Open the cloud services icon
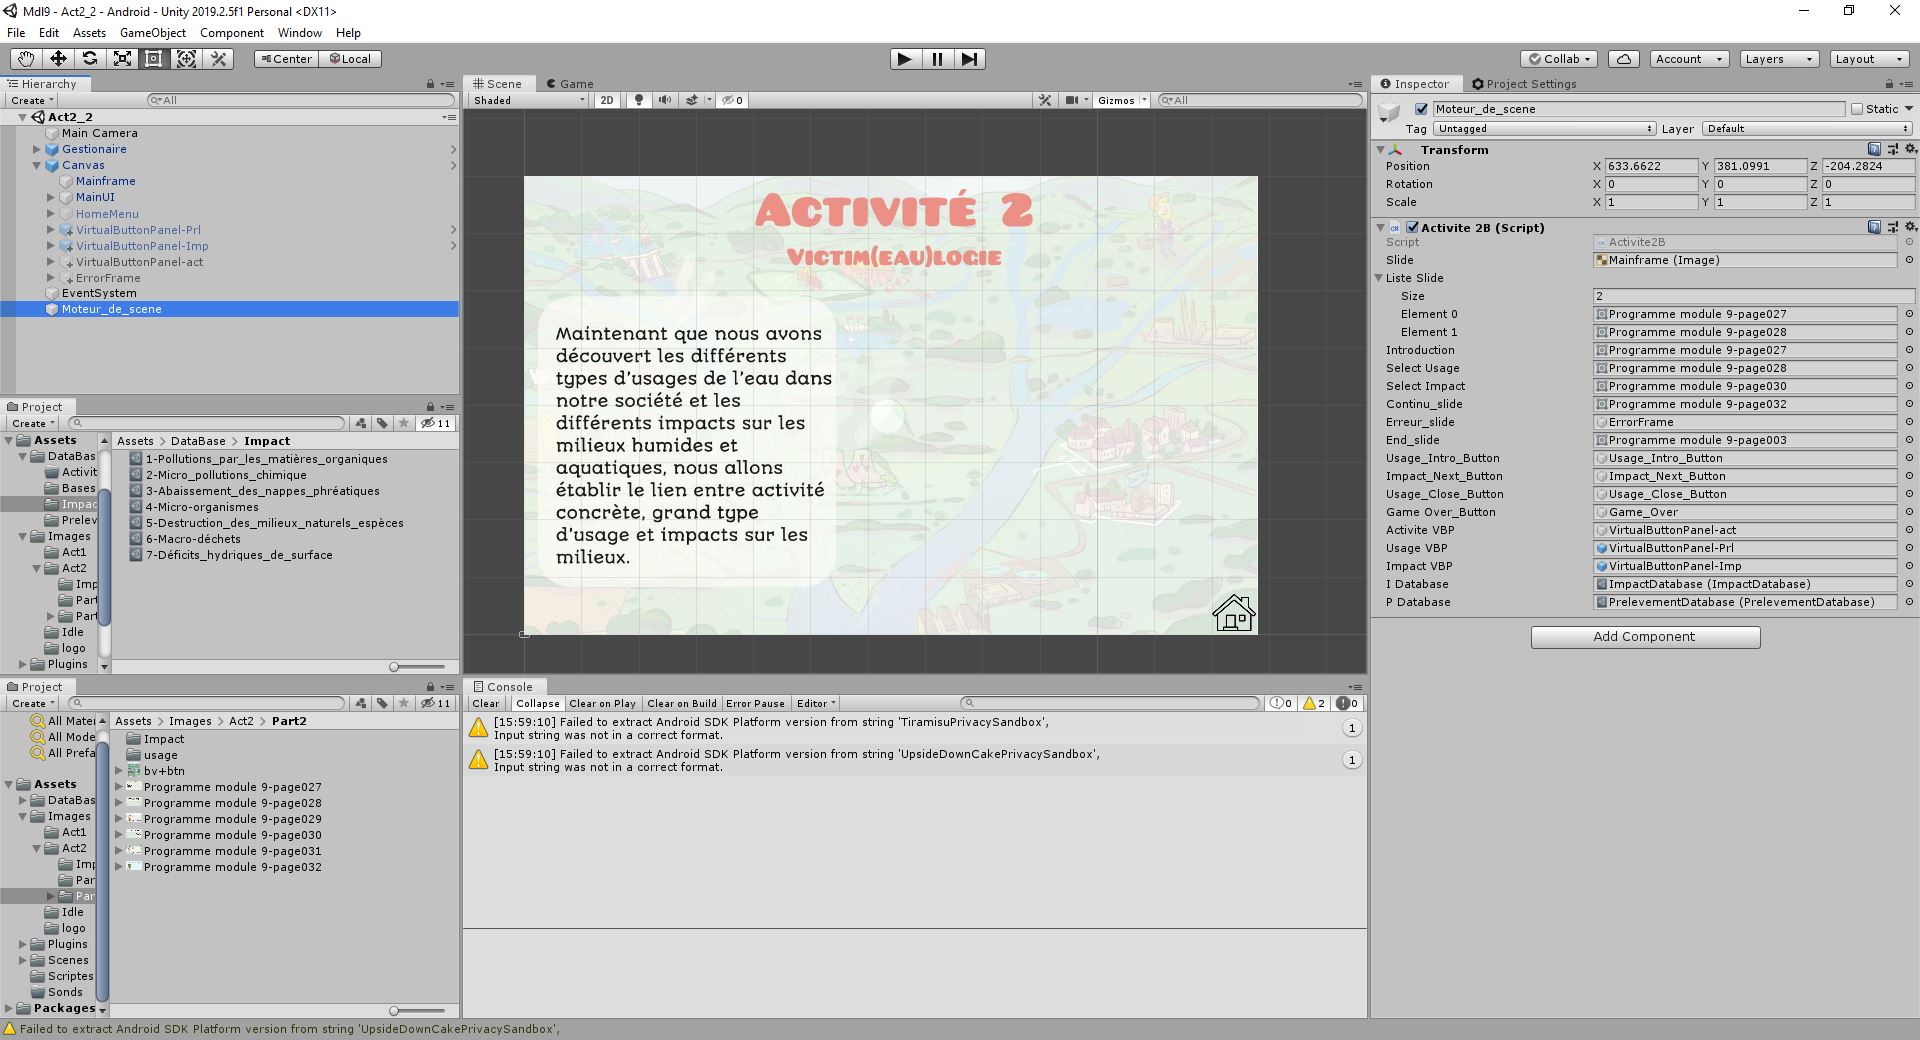The width and height of the screenshot is (1920, 1040). point(1624,59)
